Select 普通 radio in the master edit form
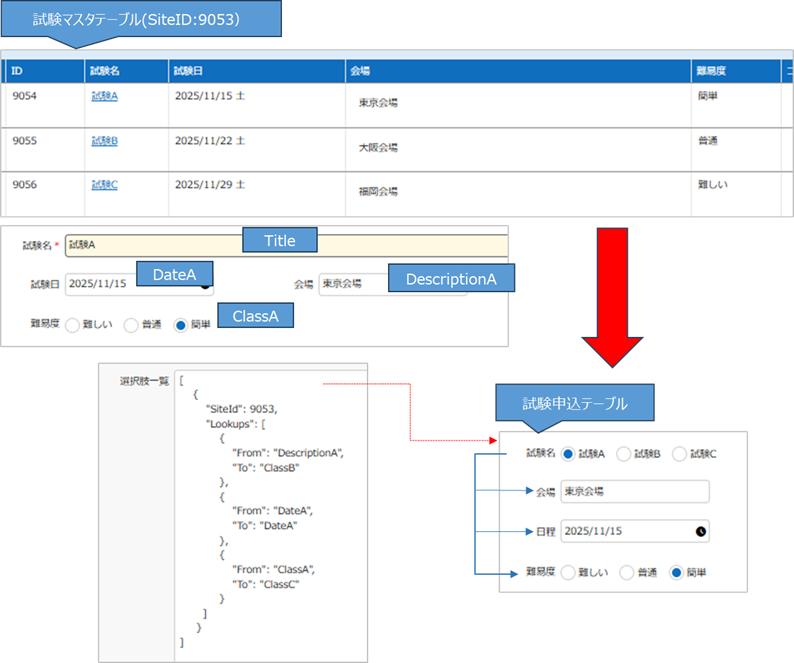794x663 pixels. (130, 325)
